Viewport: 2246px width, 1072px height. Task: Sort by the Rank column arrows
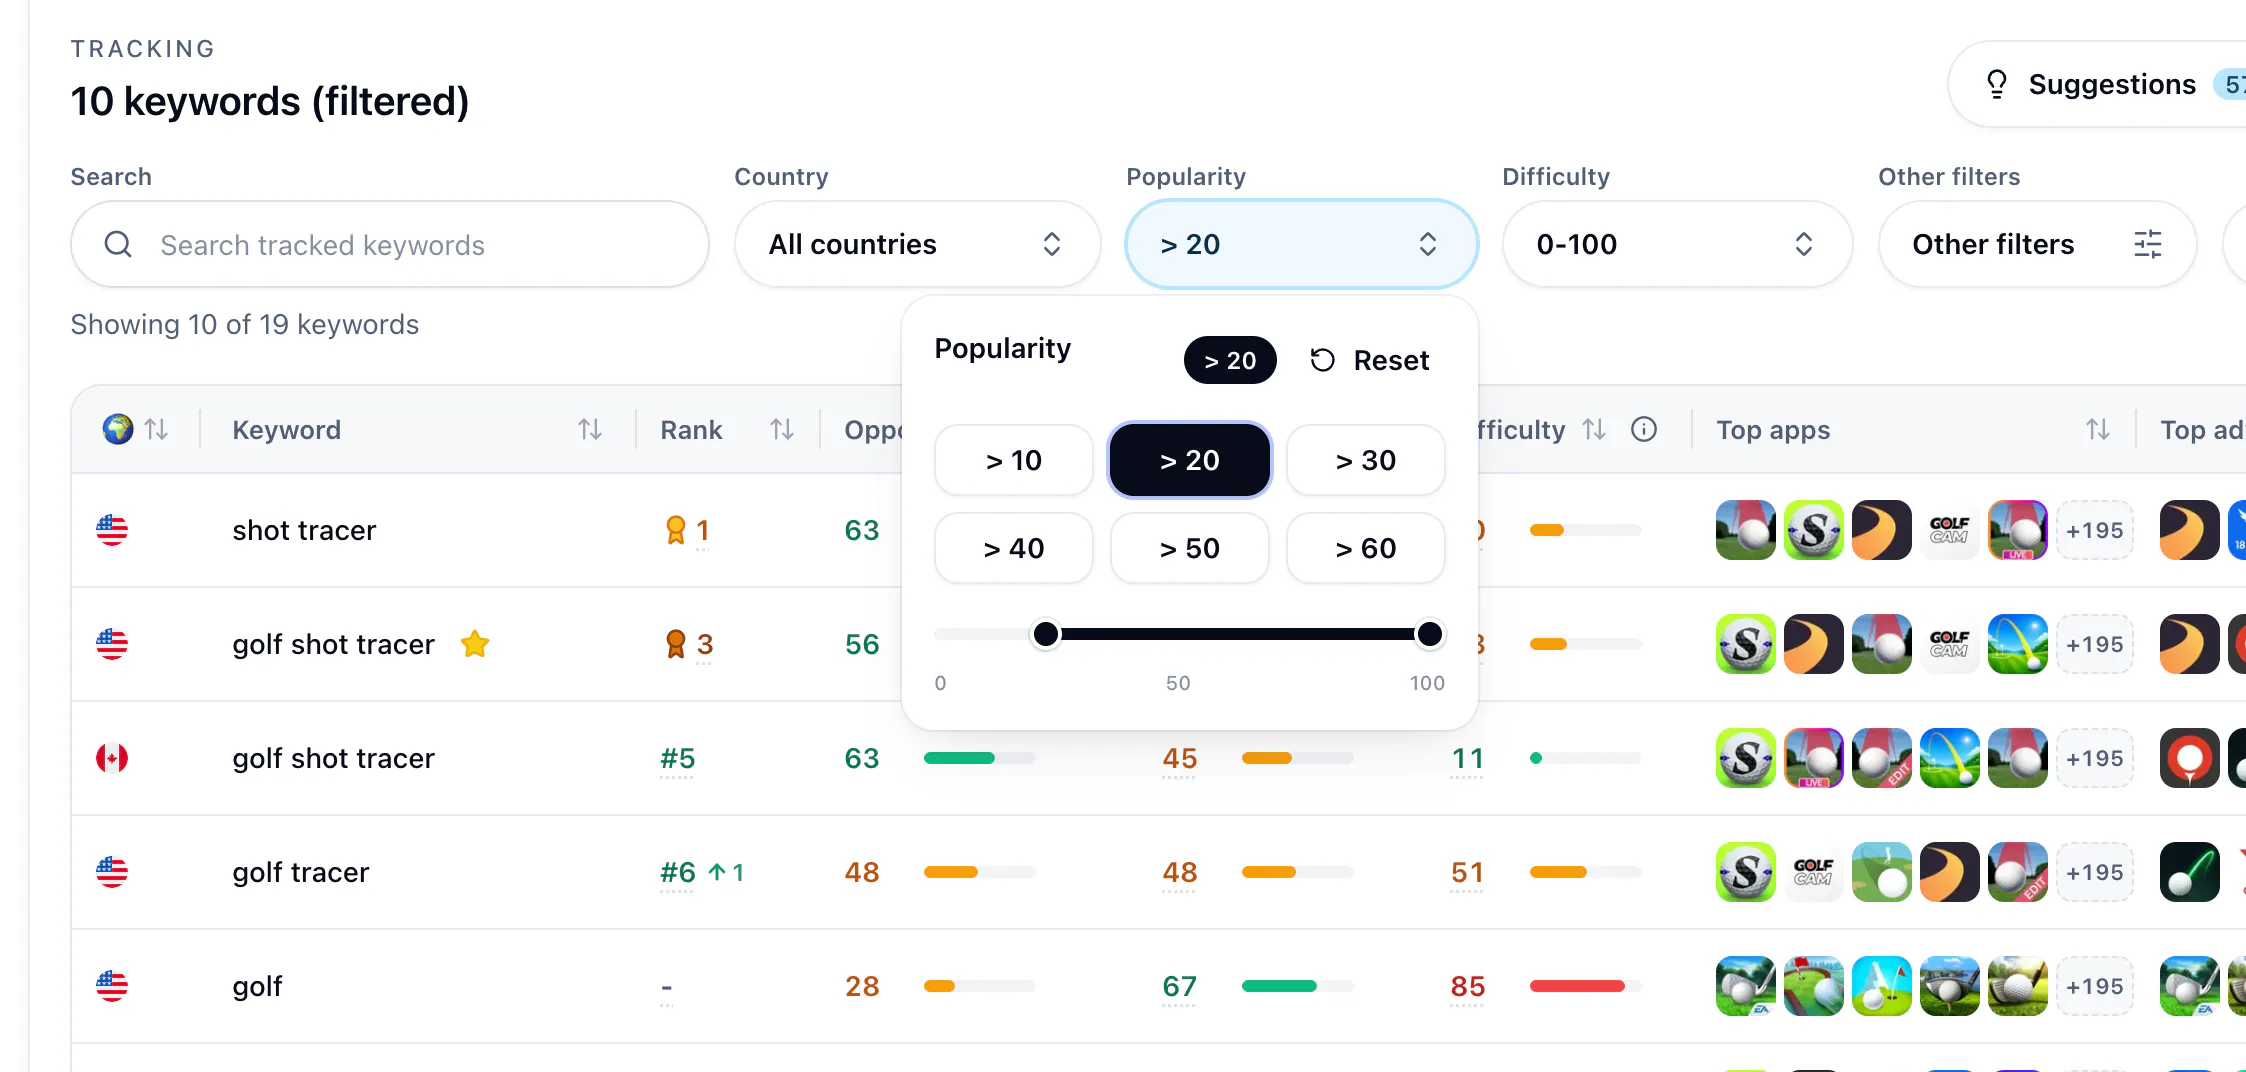782,430
